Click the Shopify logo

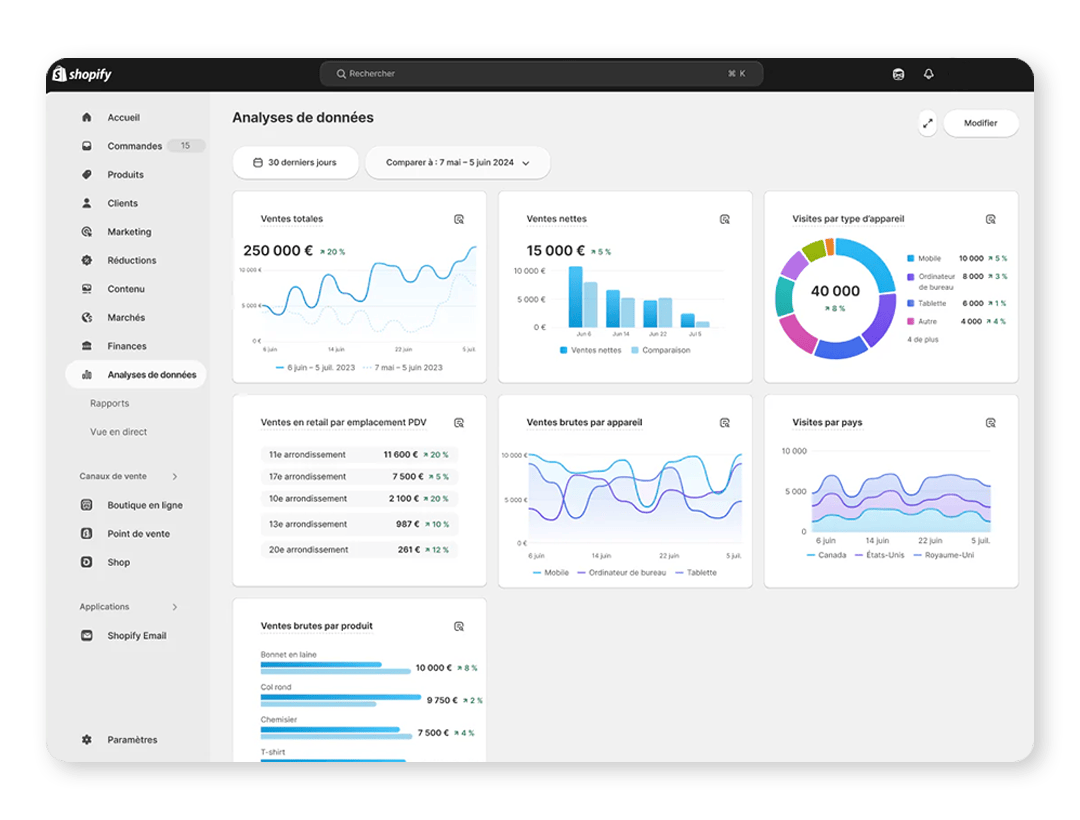point(80,73)
